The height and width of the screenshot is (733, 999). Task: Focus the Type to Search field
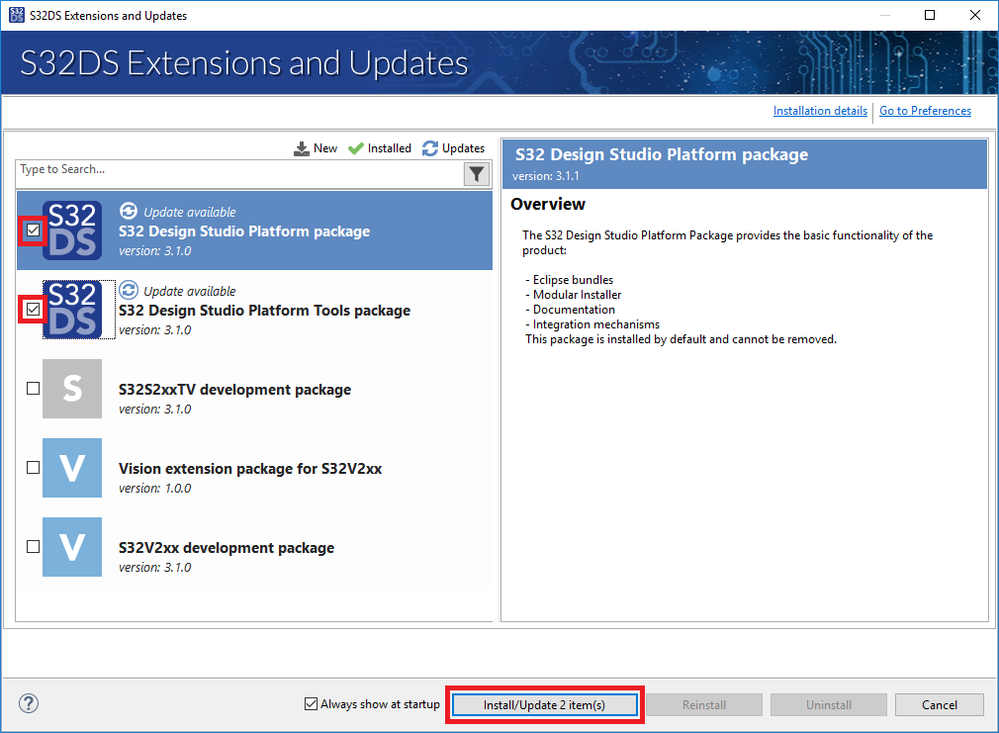point(240,172)
